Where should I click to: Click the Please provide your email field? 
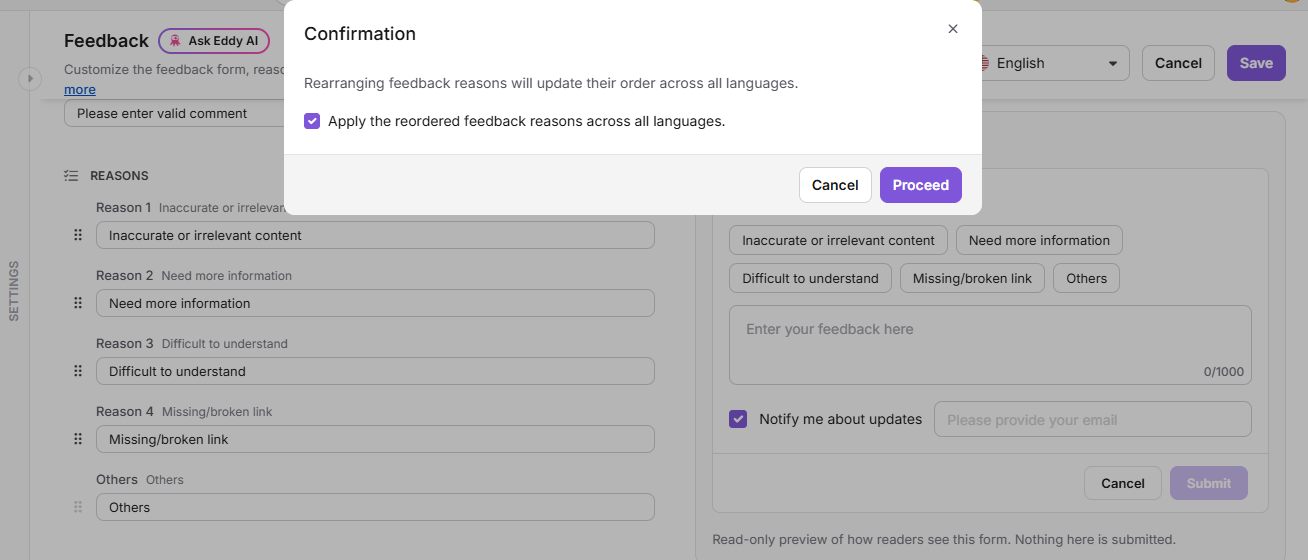tap(1092, 419)
